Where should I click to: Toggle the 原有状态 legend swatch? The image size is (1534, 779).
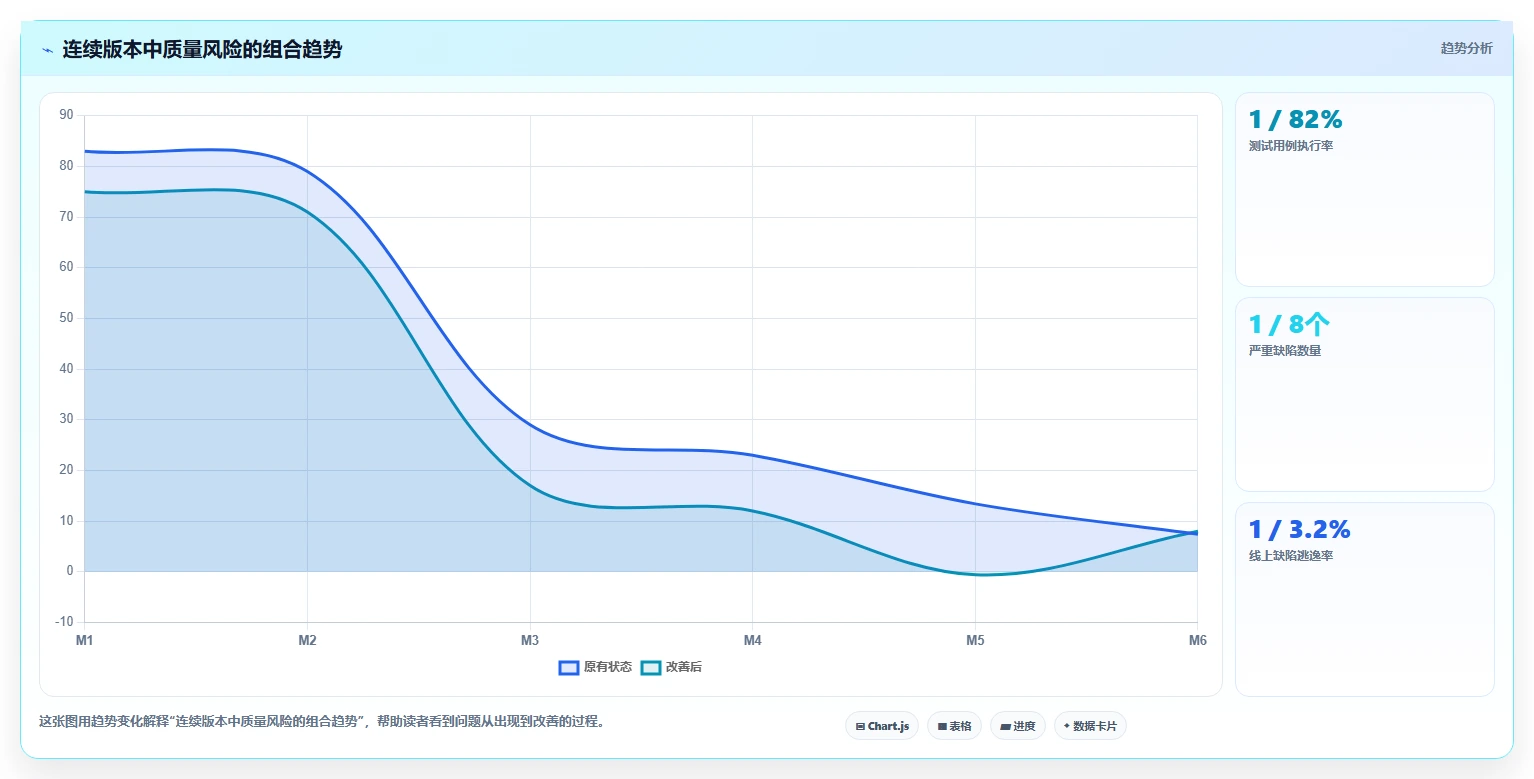point(569,667)
